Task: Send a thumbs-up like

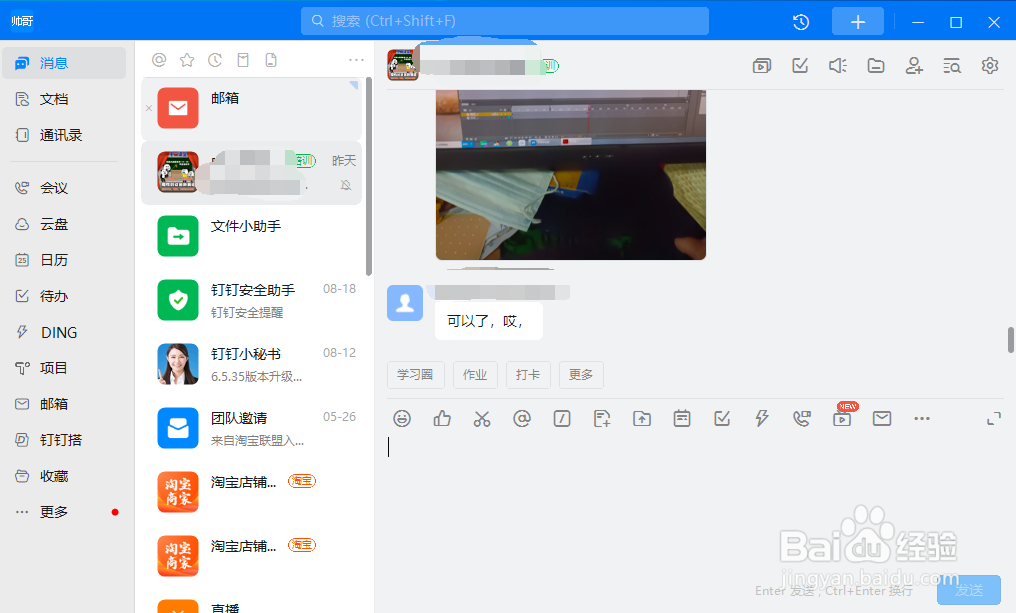Action: pos(442,419)
